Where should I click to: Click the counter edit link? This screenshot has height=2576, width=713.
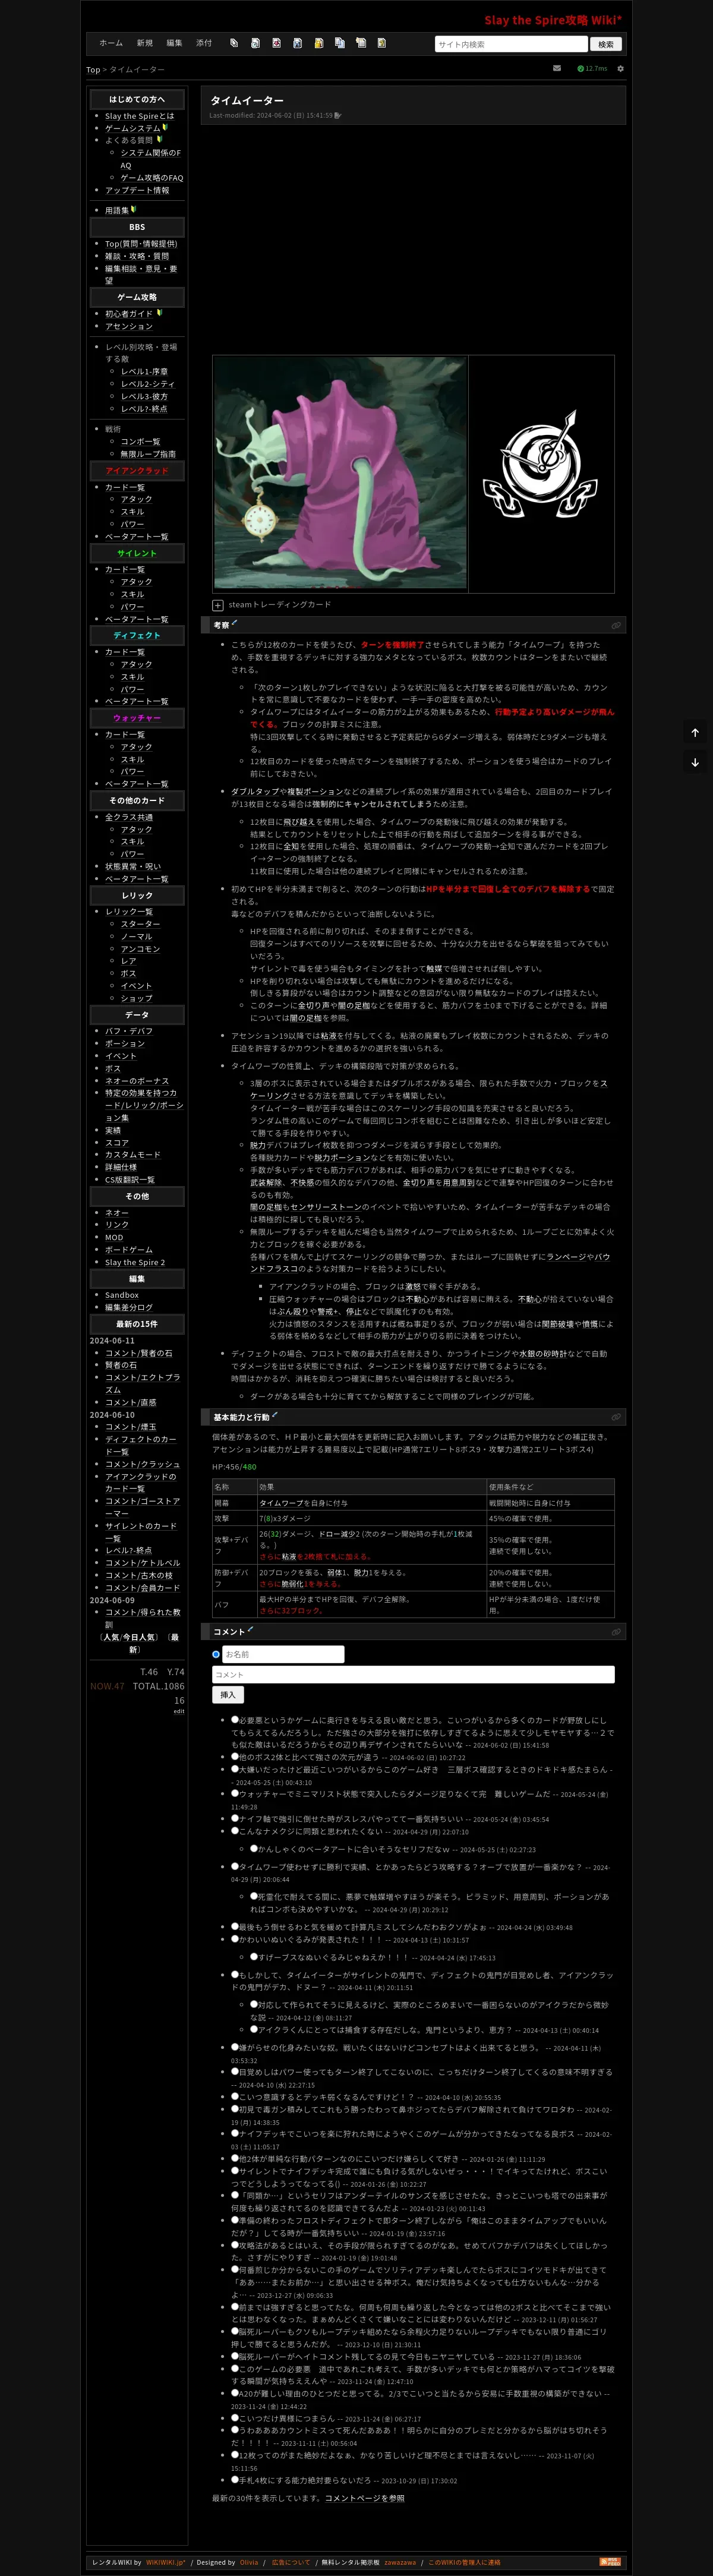(x=179, y=1711)
